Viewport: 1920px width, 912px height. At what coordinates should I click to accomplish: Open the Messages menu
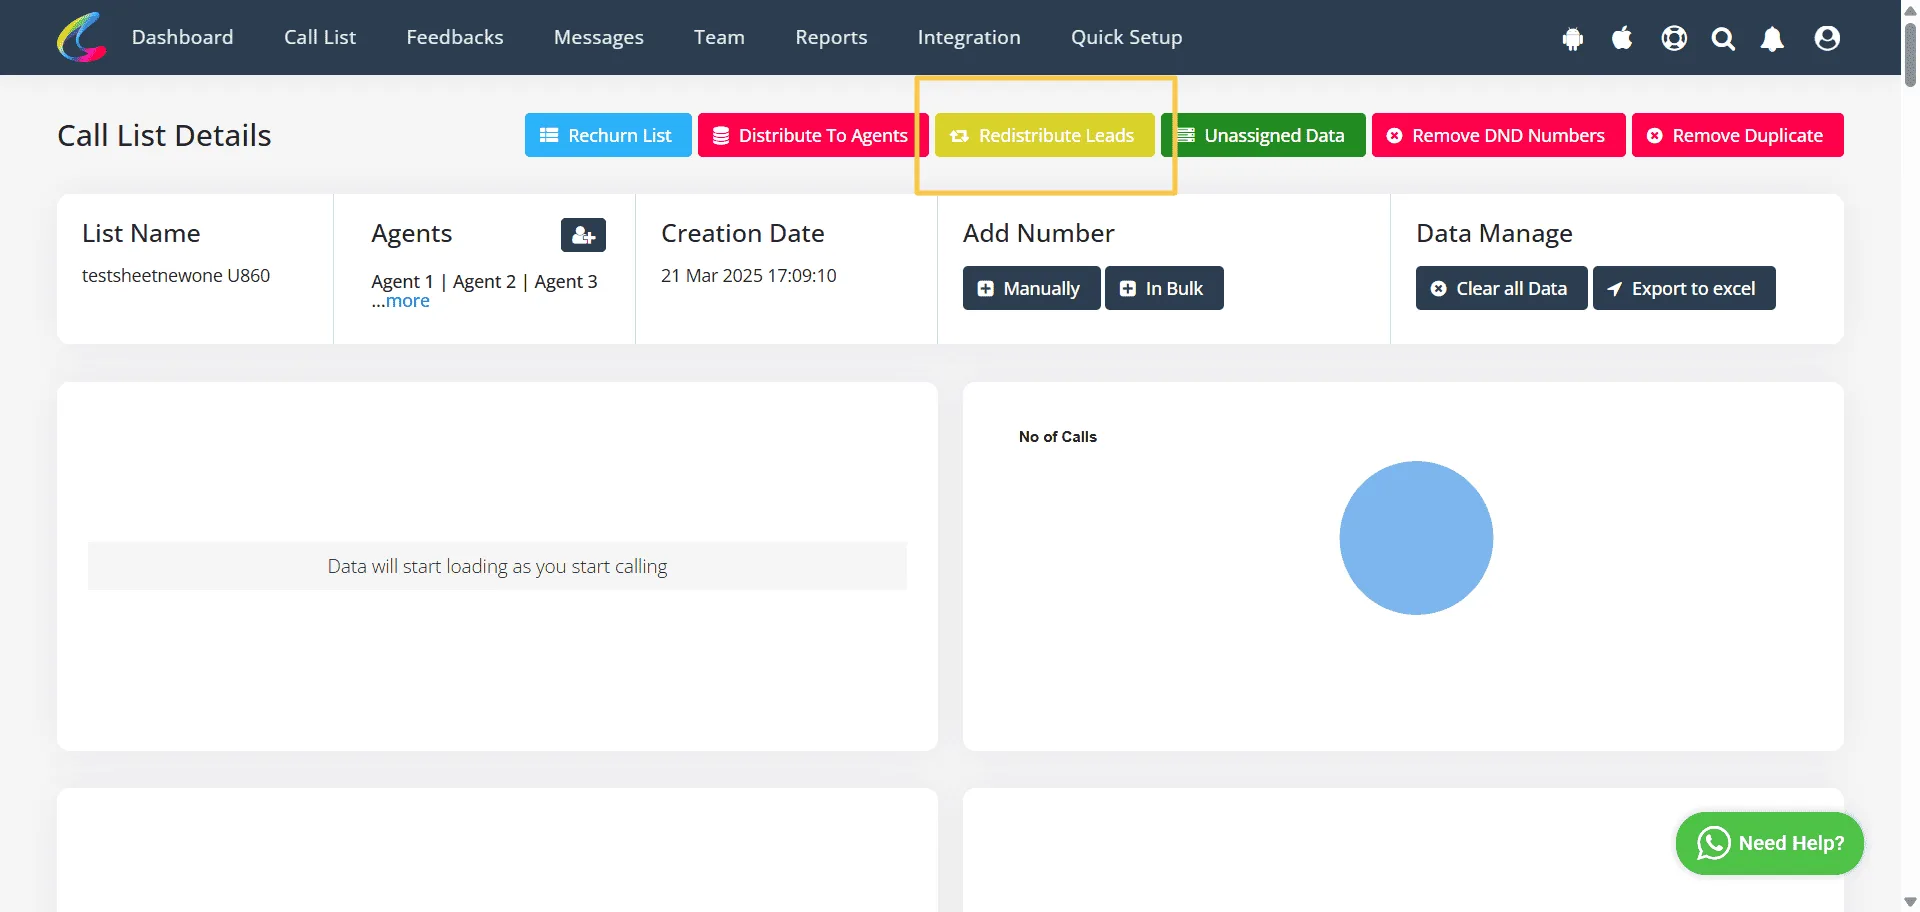coord(599,37)
